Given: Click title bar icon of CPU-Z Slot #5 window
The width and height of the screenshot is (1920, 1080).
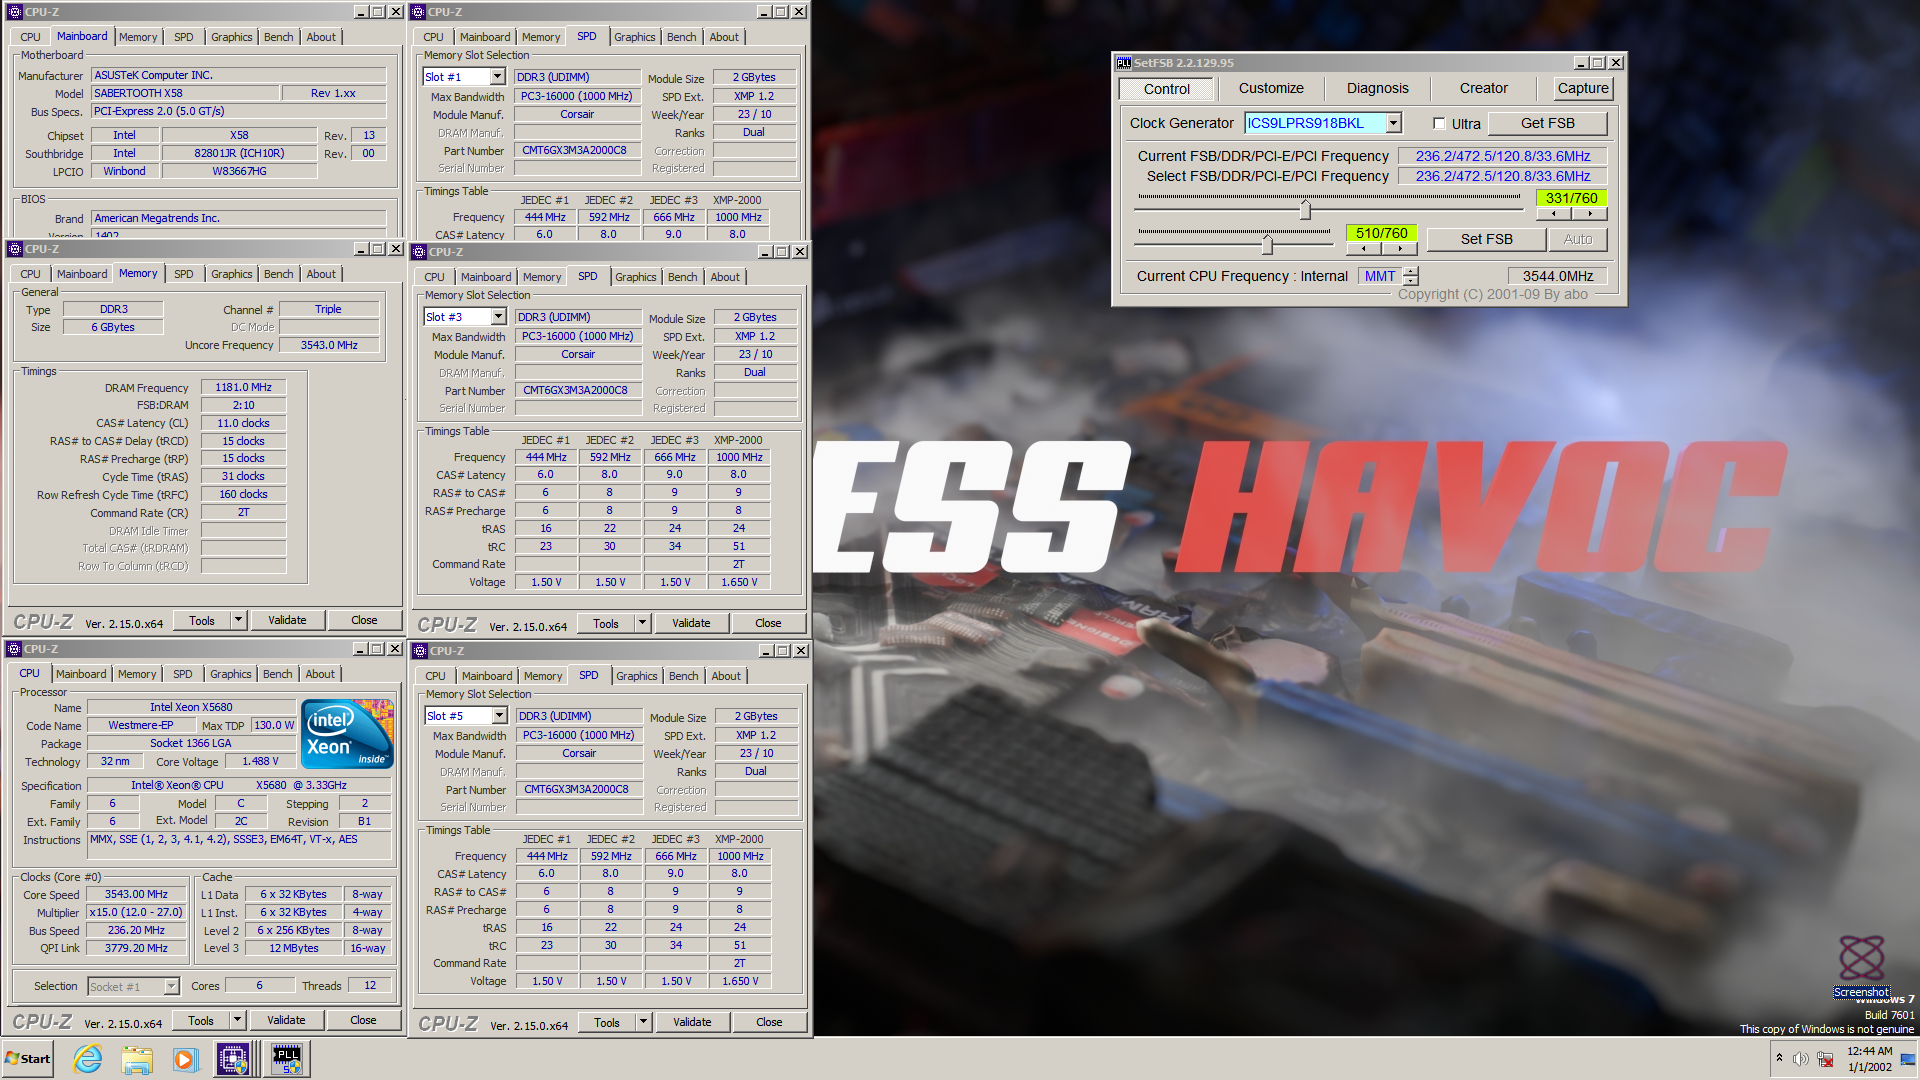Looking at the screenshot, I should click(x=419, y=651).
